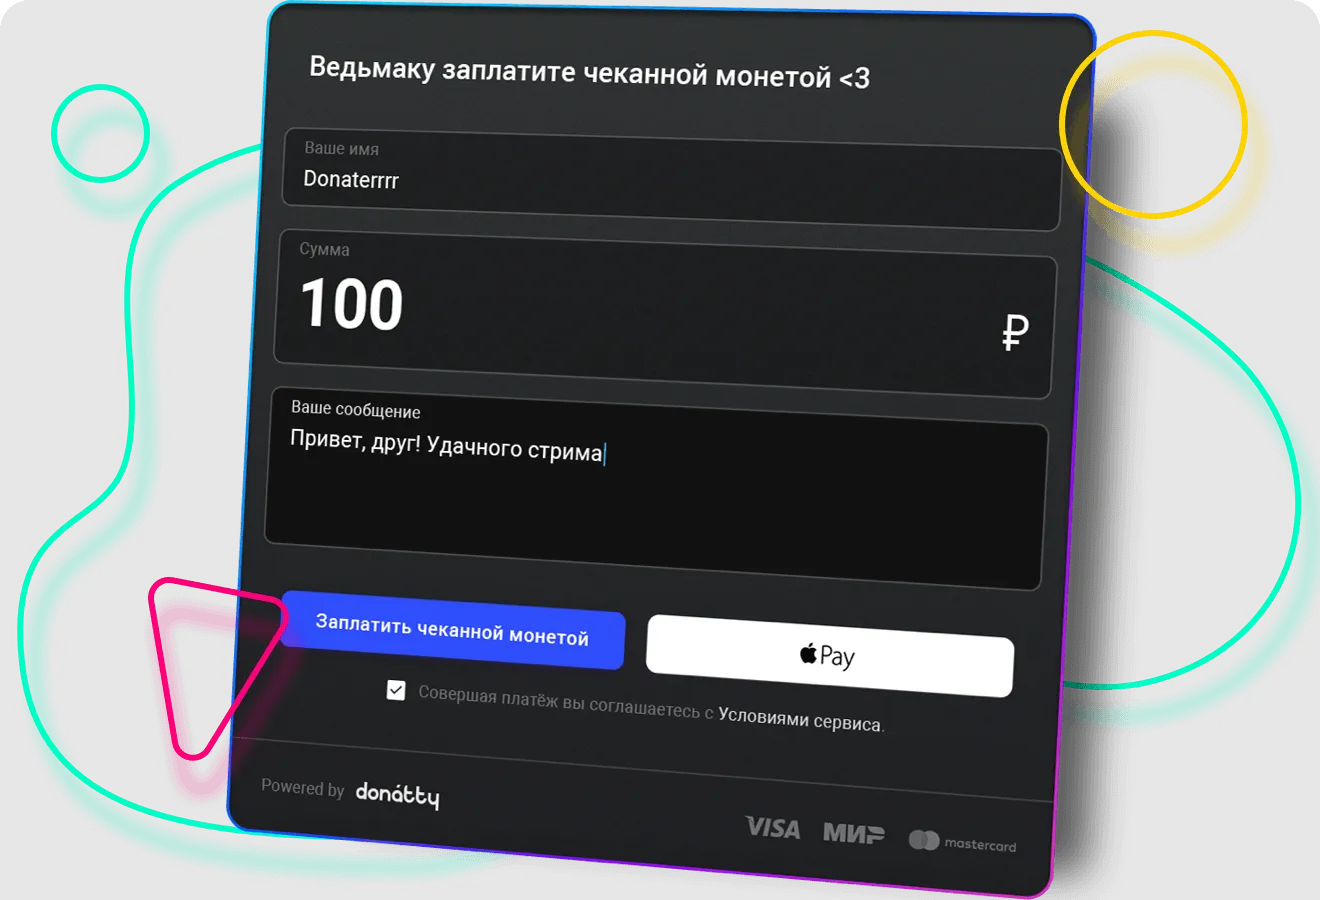
Task: Click the Apple logo in Pay button
Action: (x=808, y=654)
